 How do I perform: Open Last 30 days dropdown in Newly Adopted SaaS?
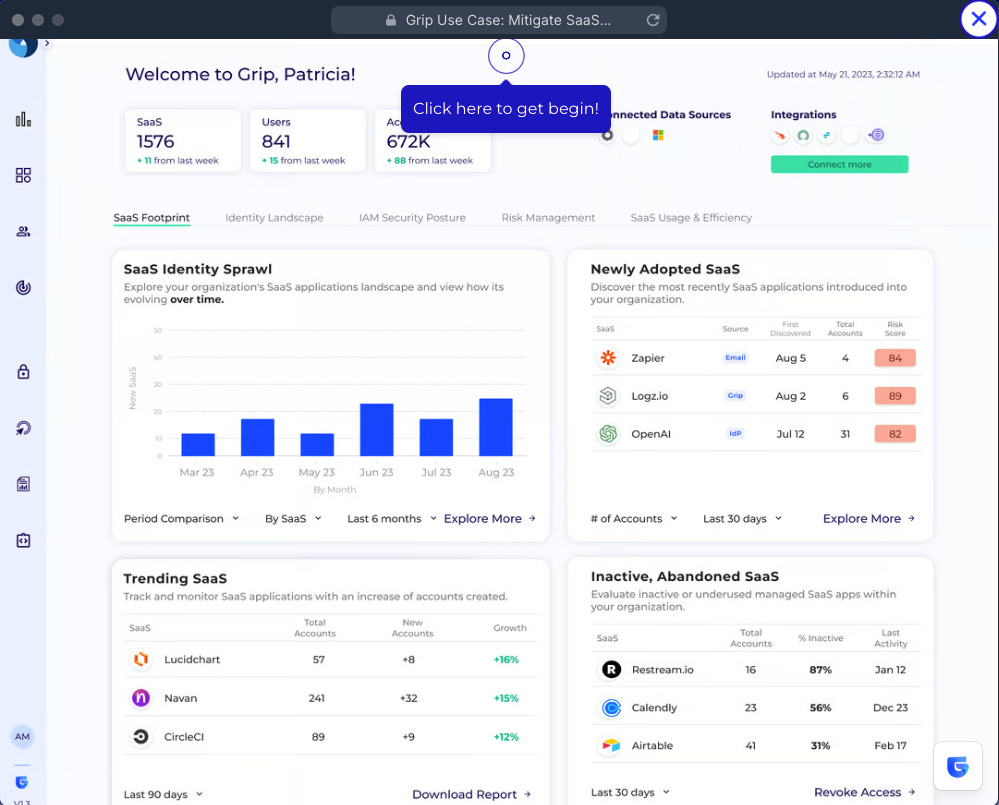[x=742, y=518]
